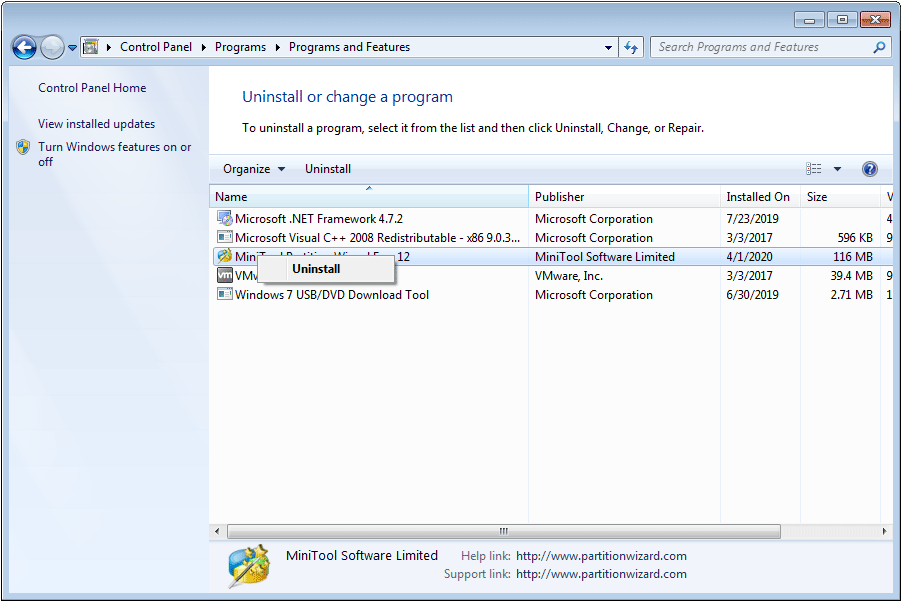Click the 596 KB size cell
This screenshot has height=602, width=902.
click(855, 238)
